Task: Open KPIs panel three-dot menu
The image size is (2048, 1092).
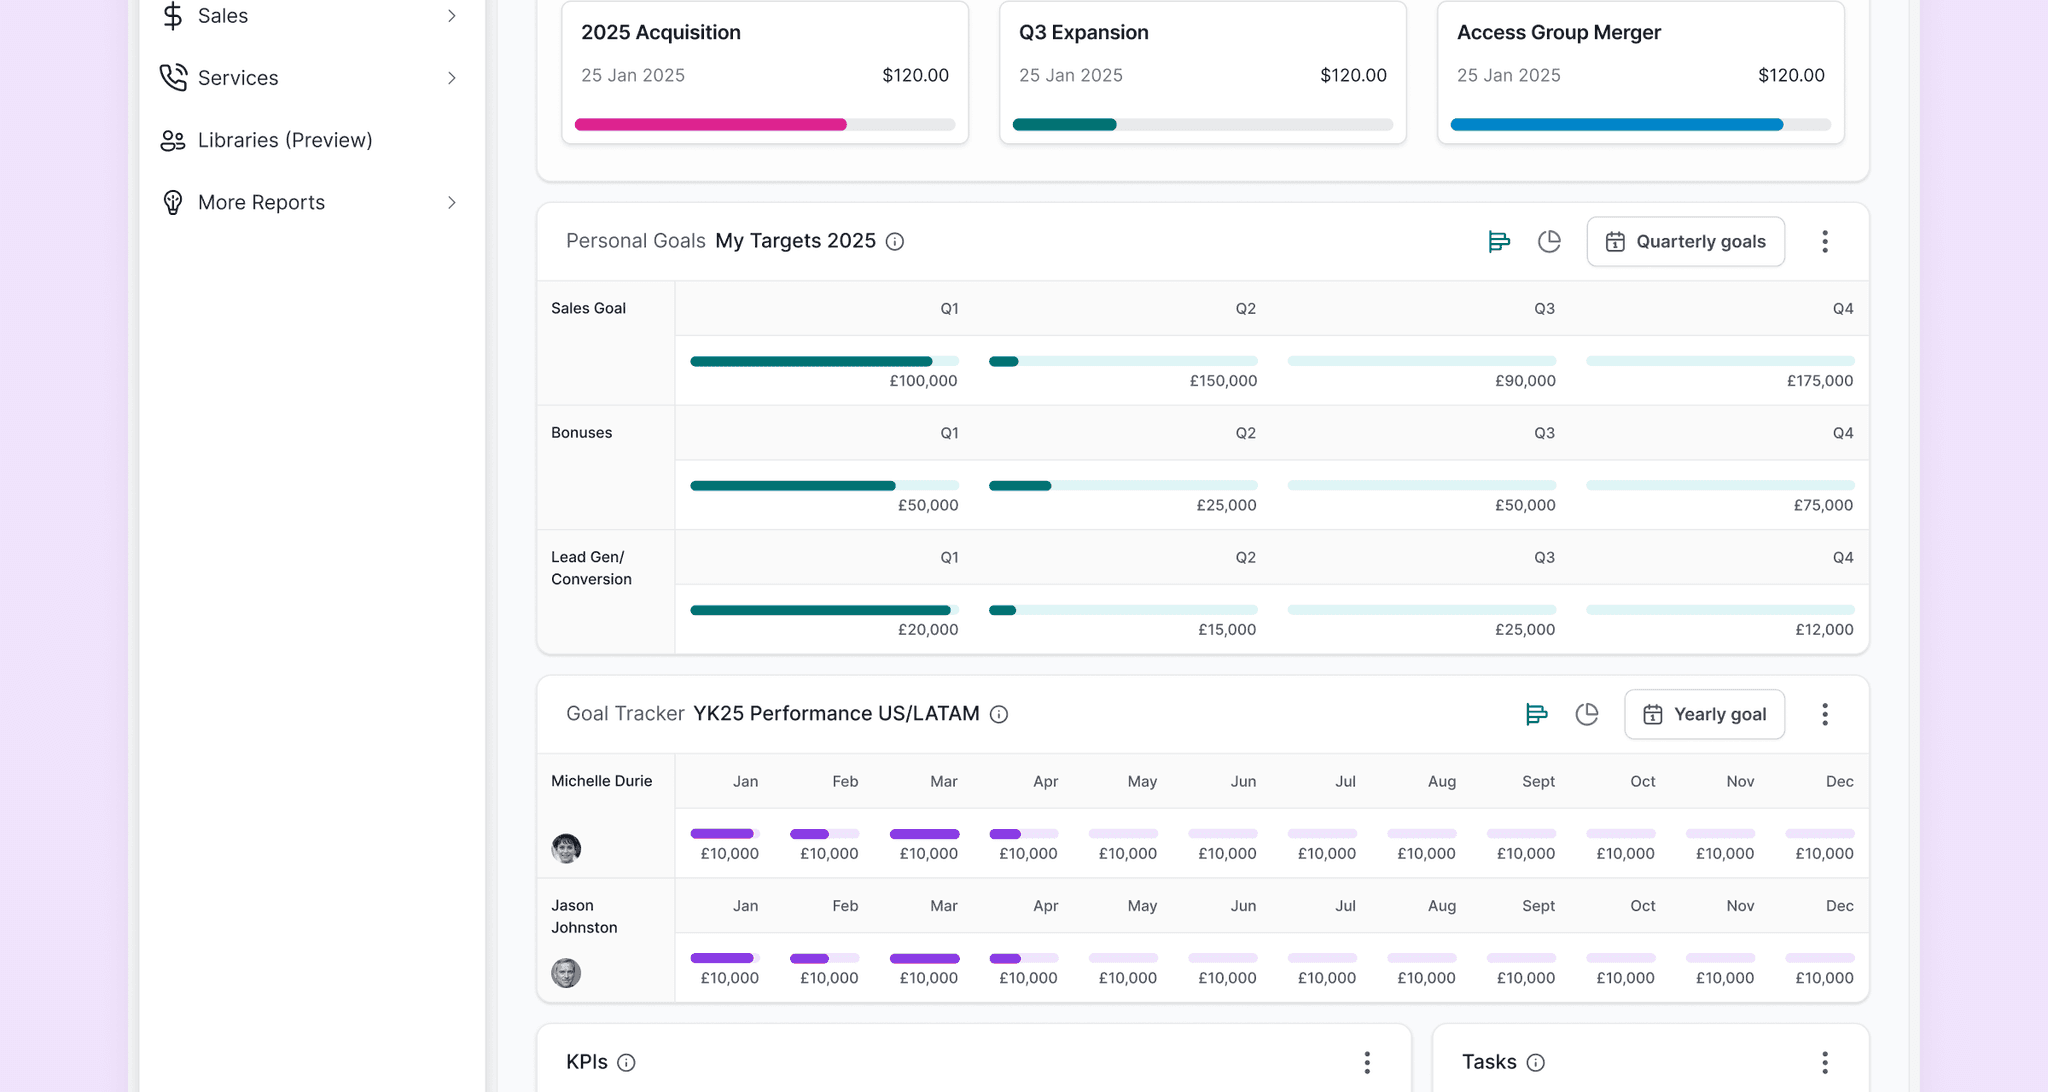Action: tap(1367, 1062)
